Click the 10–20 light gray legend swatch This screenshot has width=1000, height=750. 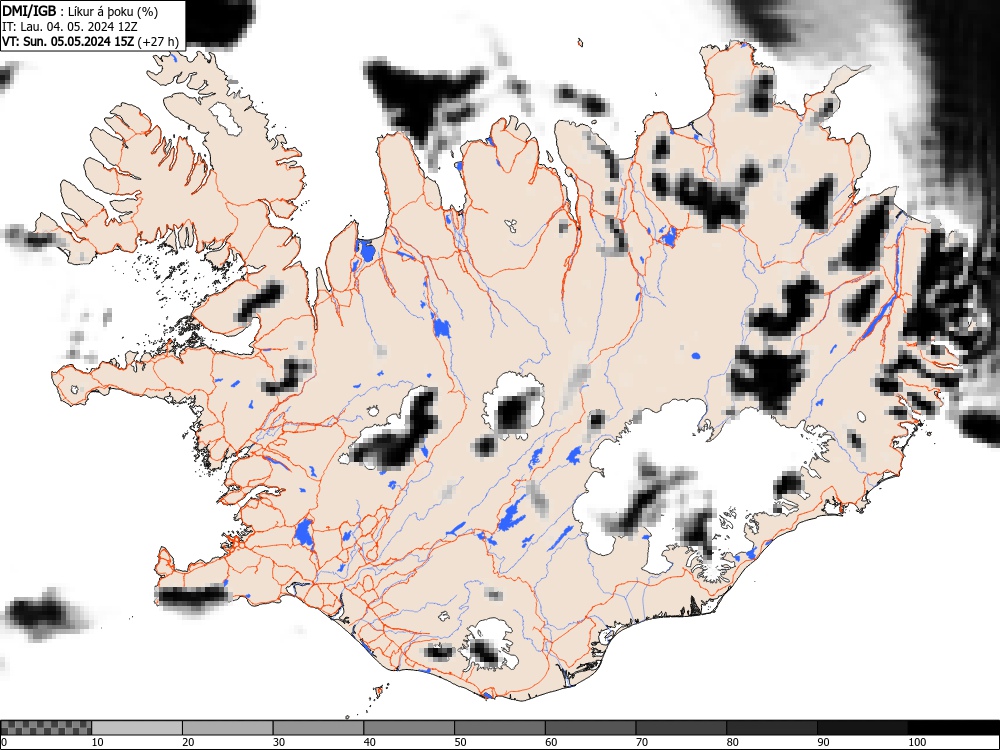(137, 728)
